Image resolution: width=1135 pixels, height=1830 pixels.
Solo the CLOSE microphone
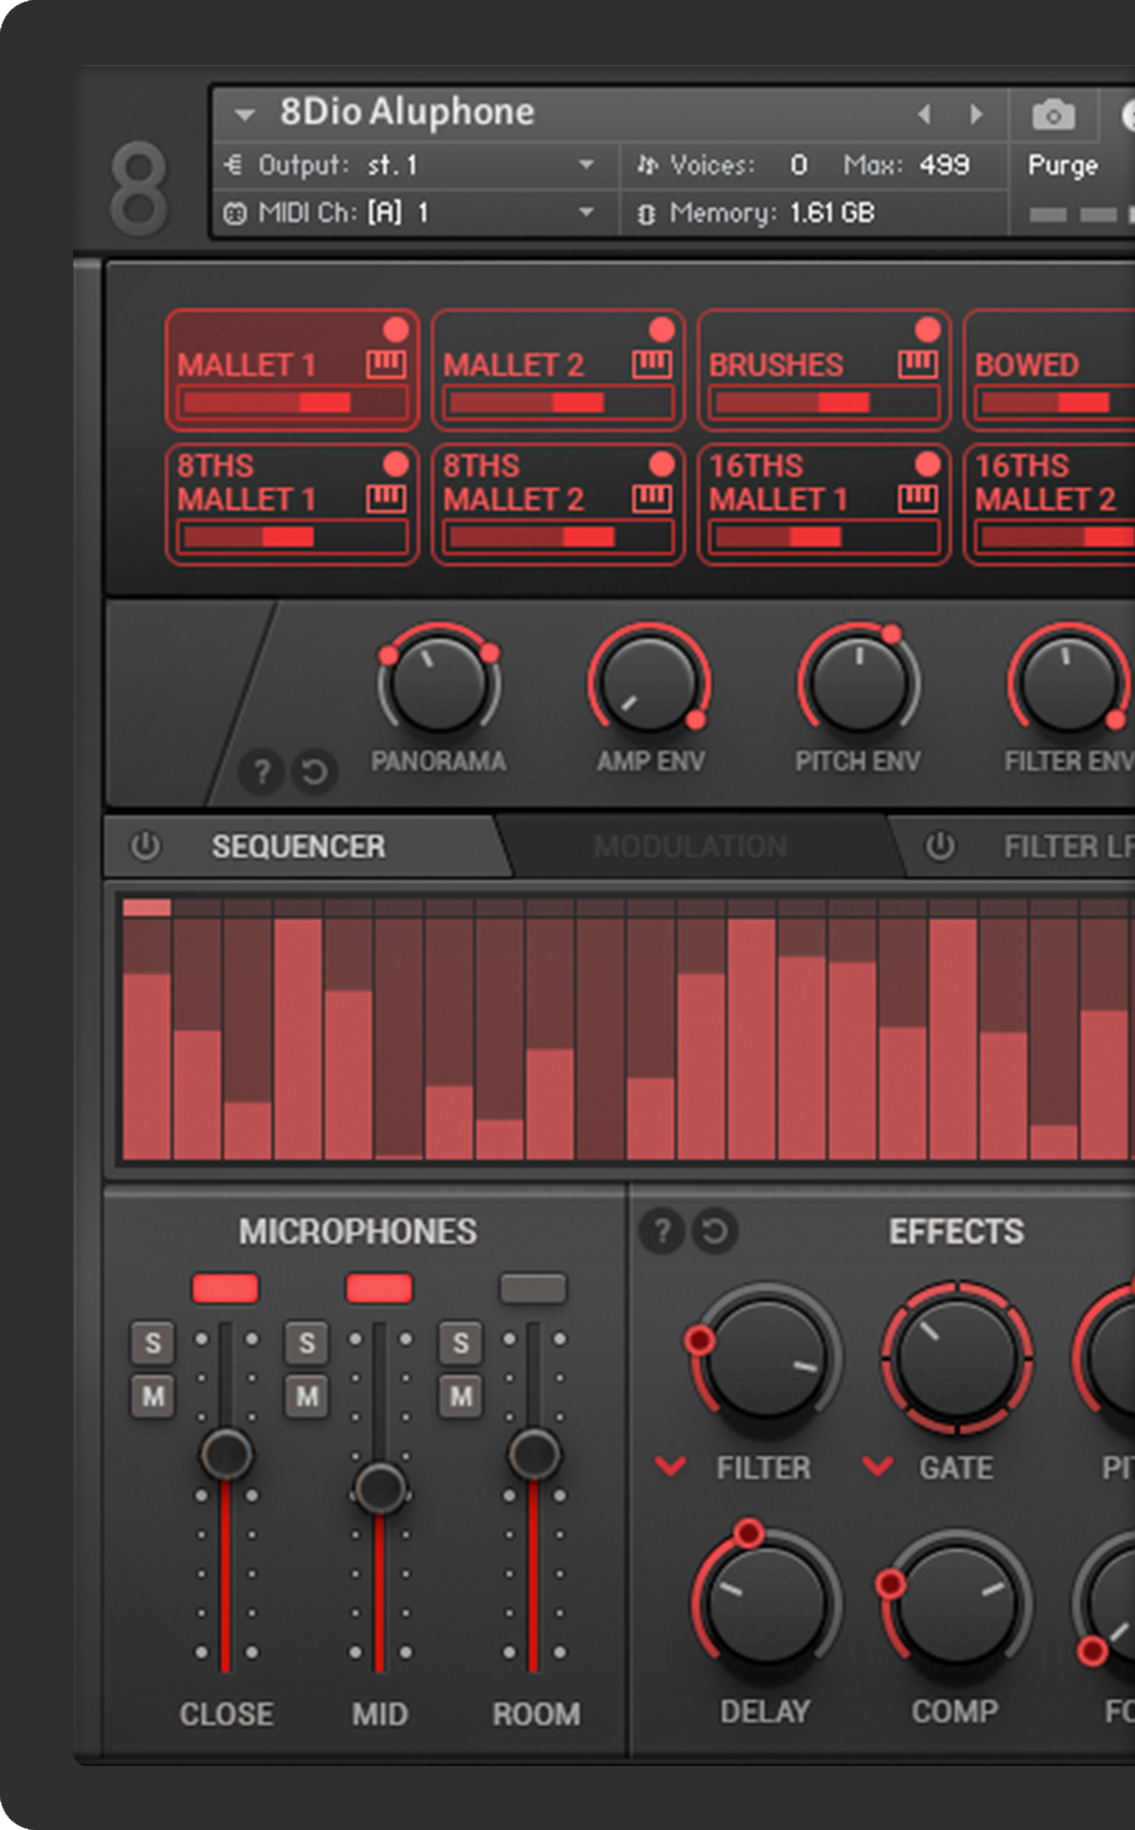(153, 1343)
